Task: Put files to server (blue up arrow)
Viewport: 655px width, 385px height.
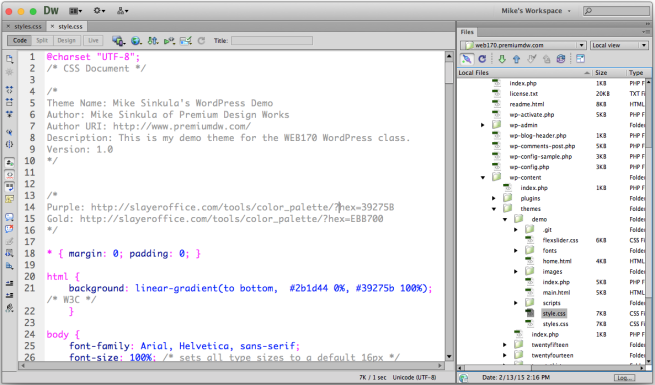Action: click(x=517, y=59)
